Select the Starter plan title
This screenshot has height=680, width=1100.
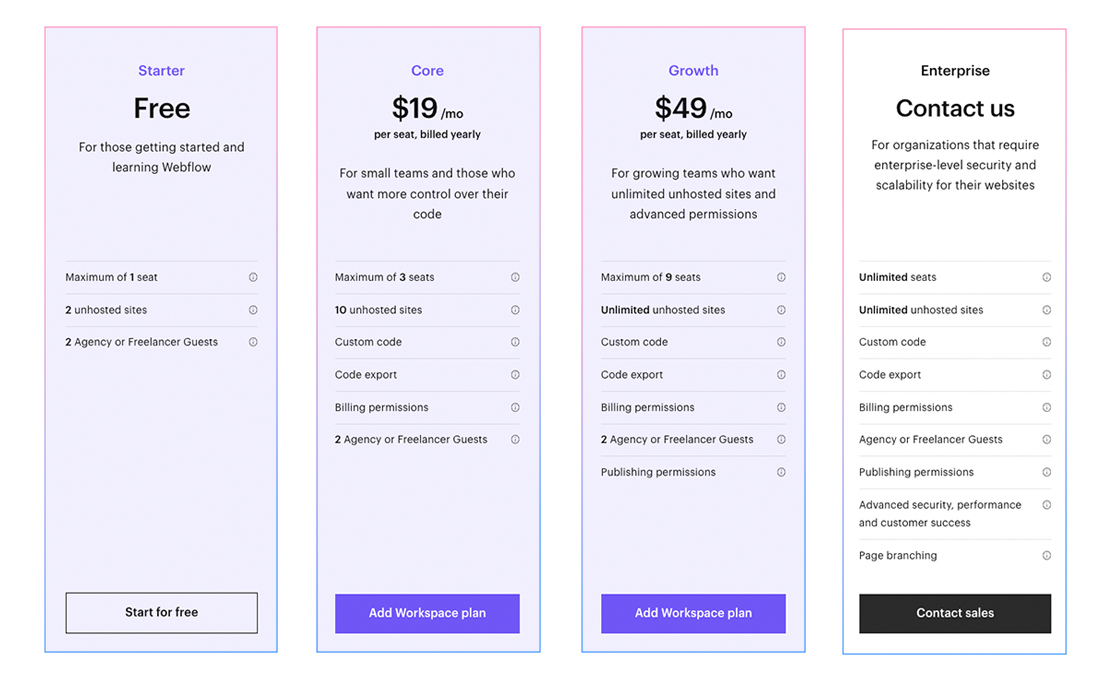(161, 71)
